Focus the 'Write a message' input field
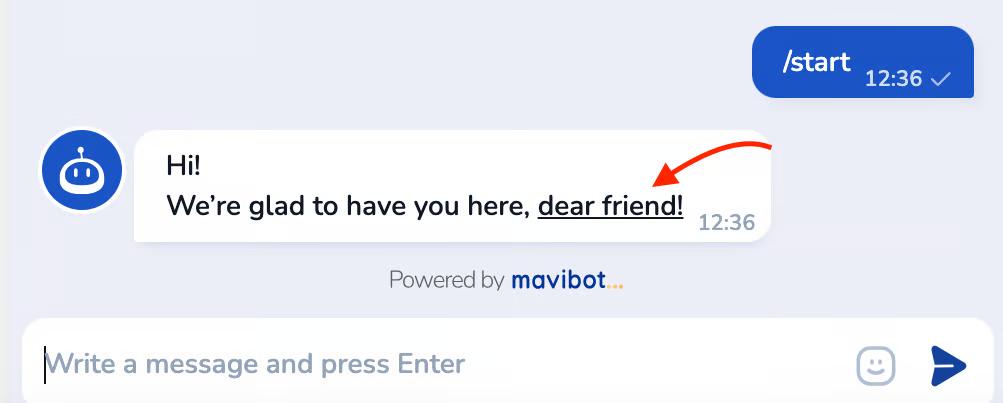1003x403 pixels. [448, 365]
